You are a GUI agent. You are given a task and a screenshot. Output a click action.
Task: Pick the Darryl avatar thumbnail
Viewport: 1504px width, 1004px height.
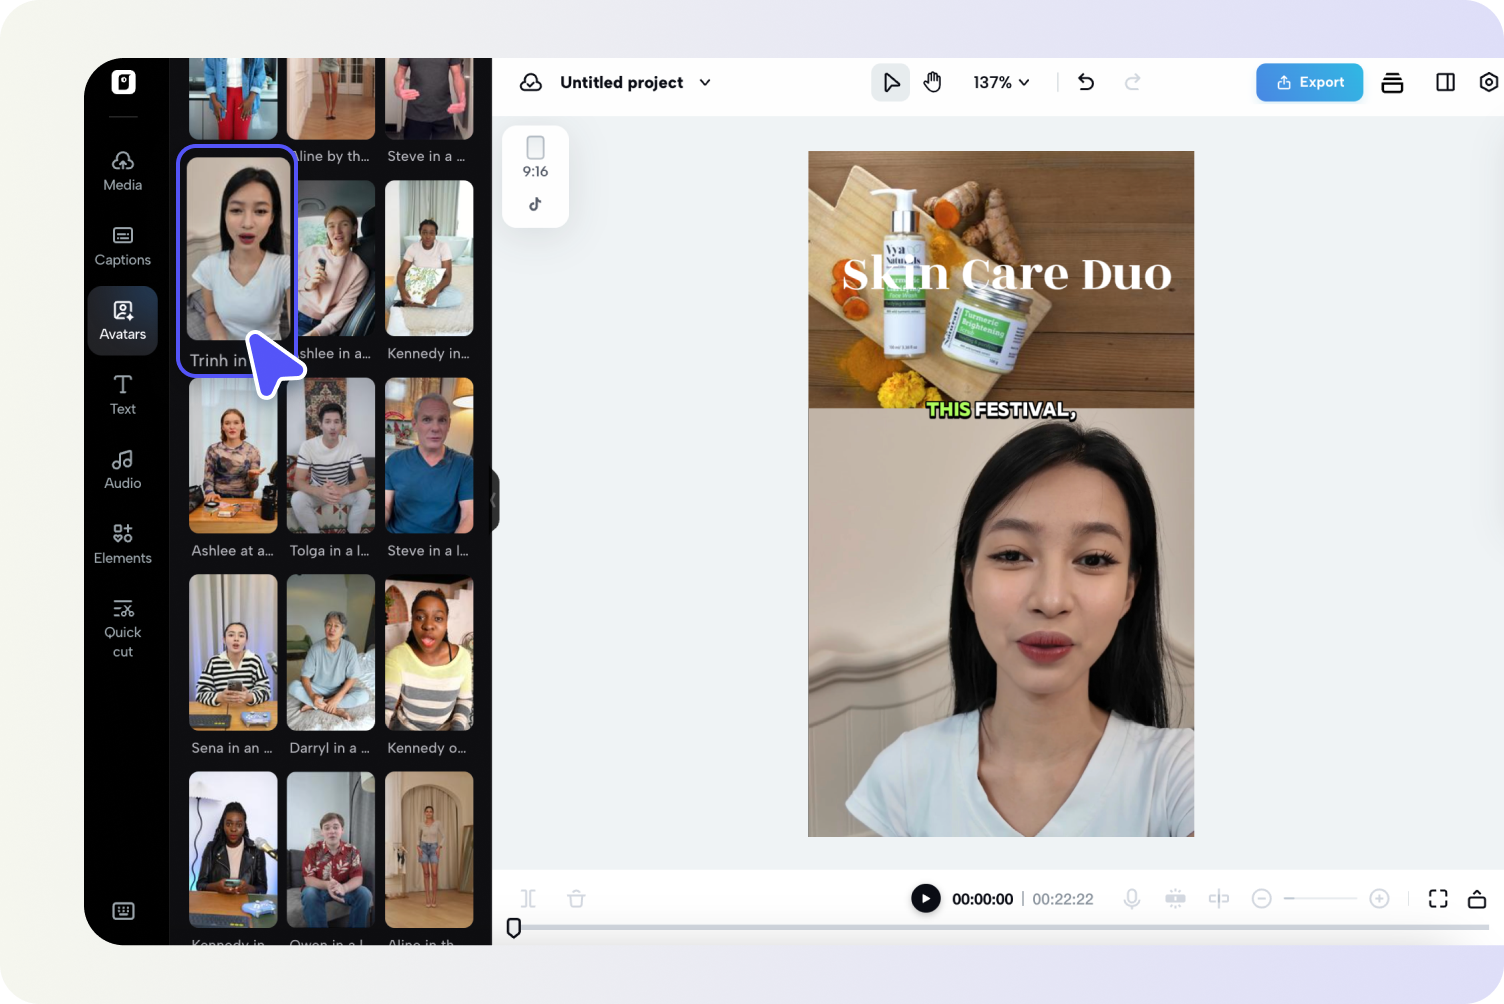point(331,652)
